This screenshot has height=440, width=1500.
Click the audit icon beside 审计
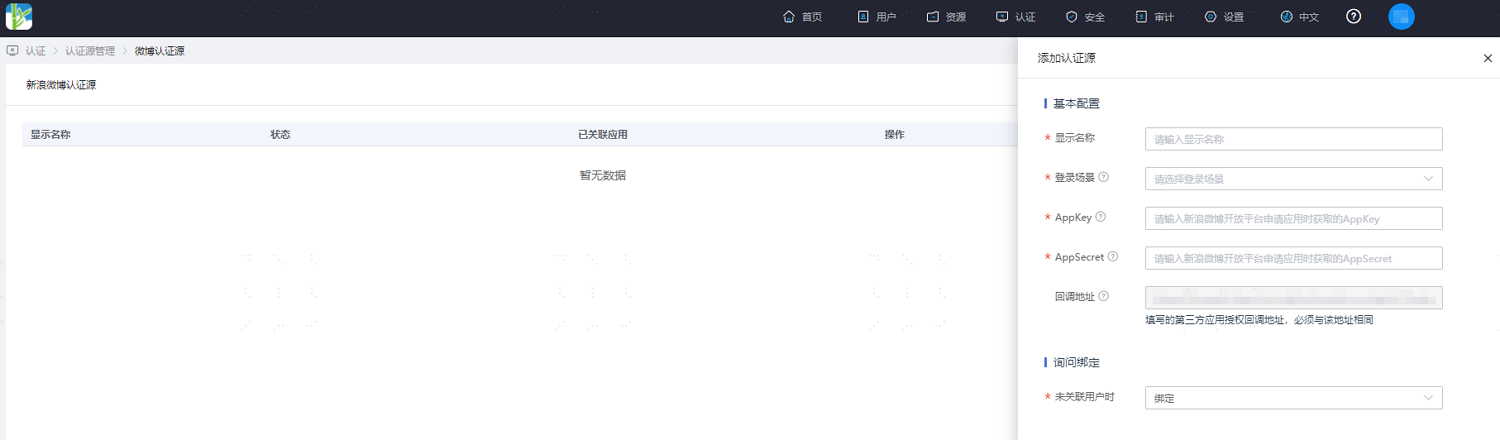pyautogui.click(x=1141, y=17)
